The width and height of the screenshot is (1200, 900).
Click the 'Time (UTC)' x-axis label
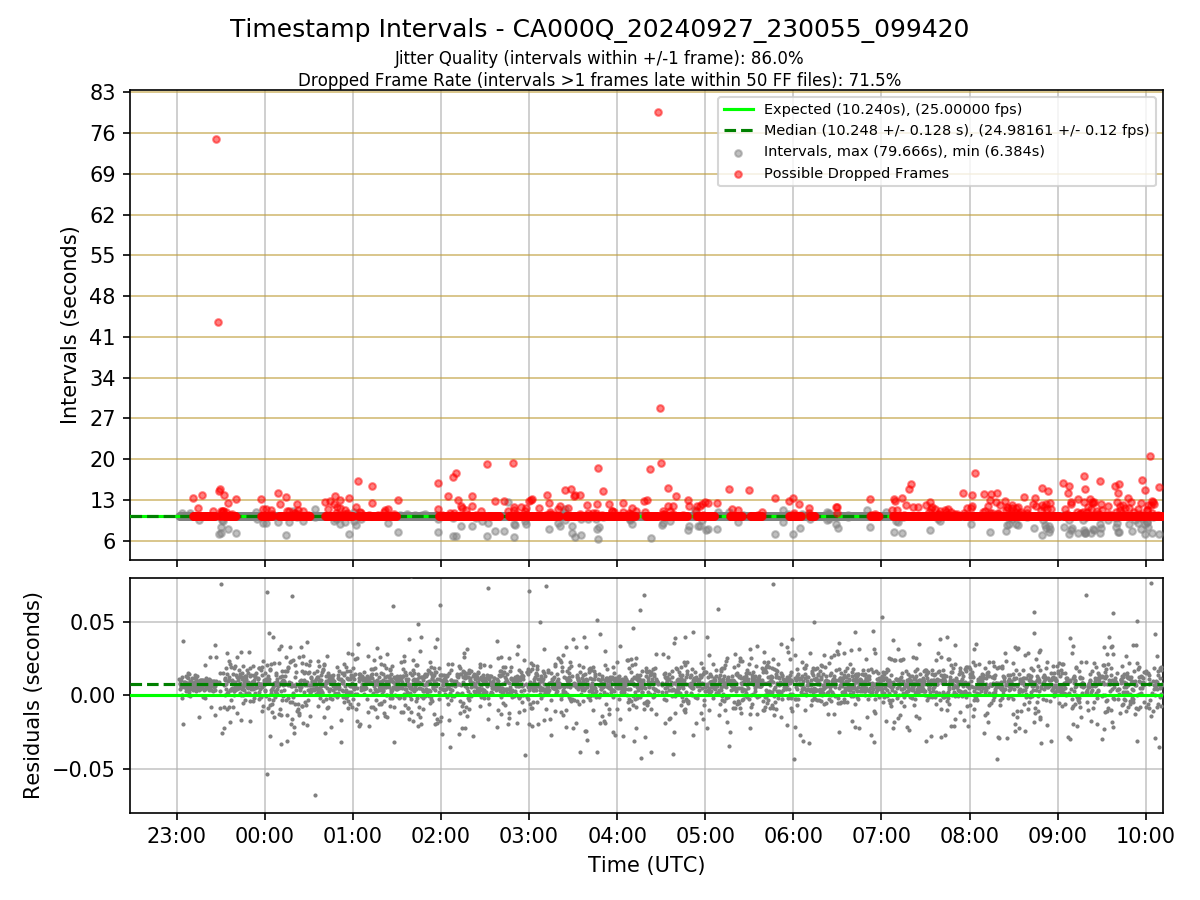[646, 864]
